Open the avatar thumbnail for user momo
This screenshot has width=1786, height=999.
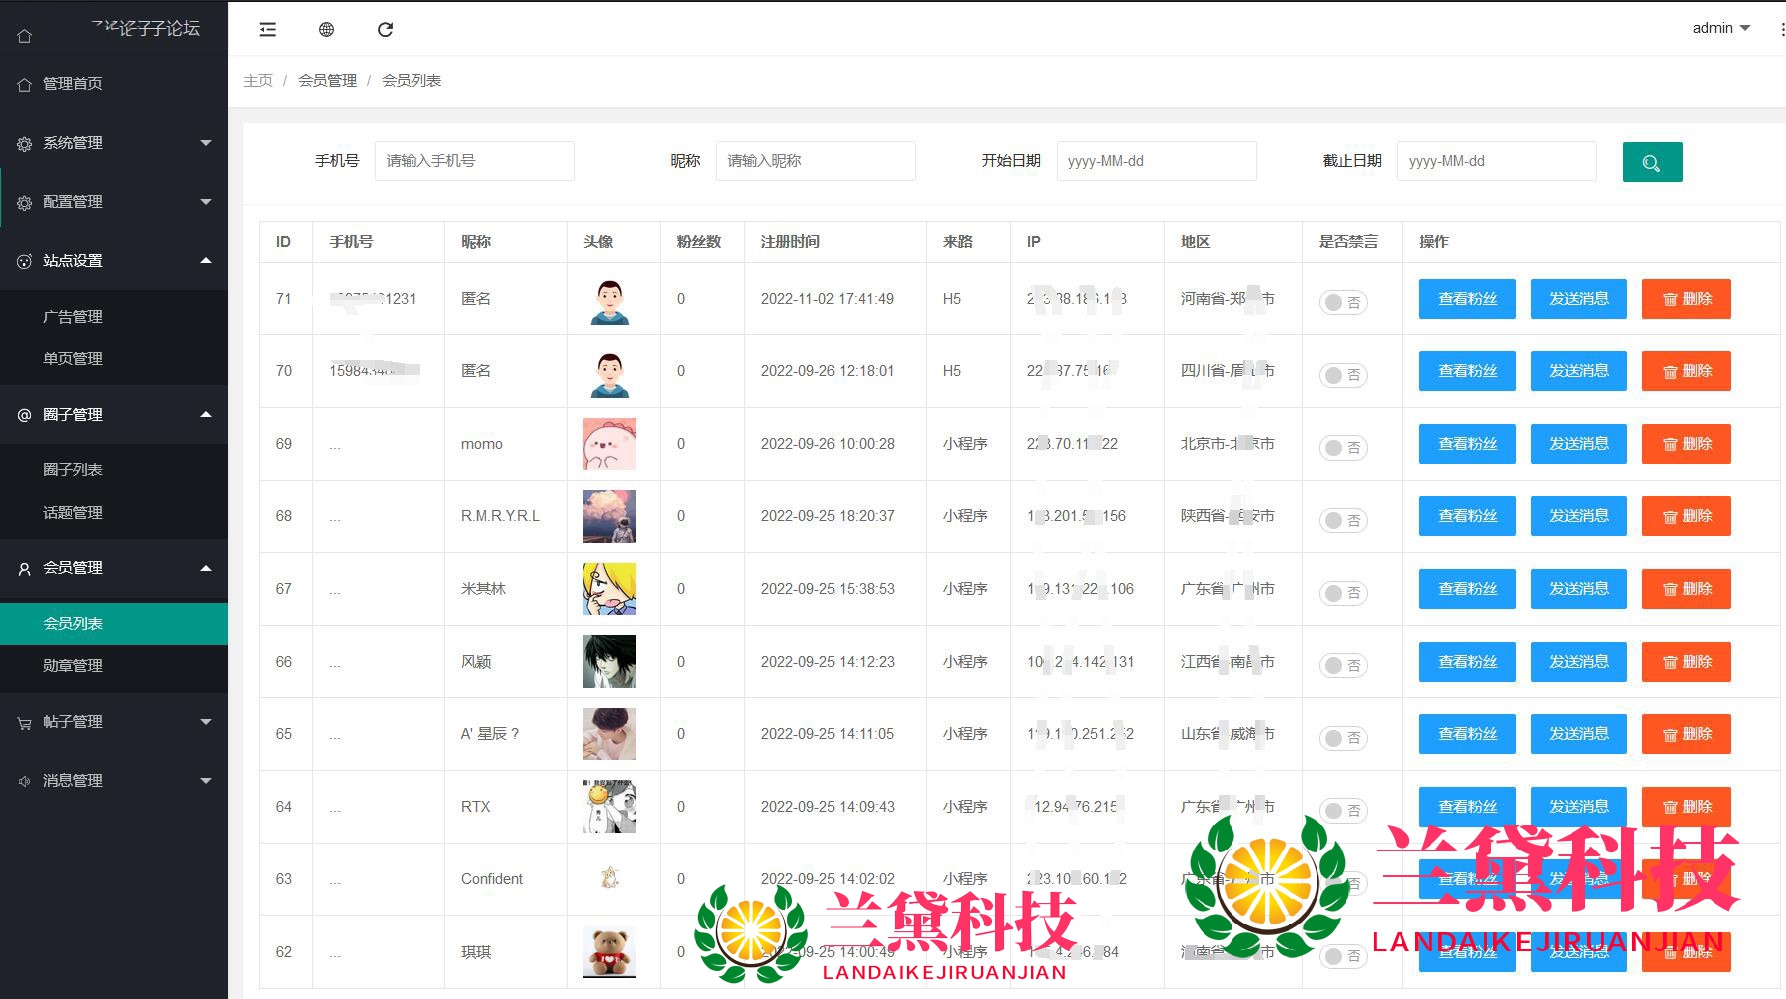coord(609,444)
